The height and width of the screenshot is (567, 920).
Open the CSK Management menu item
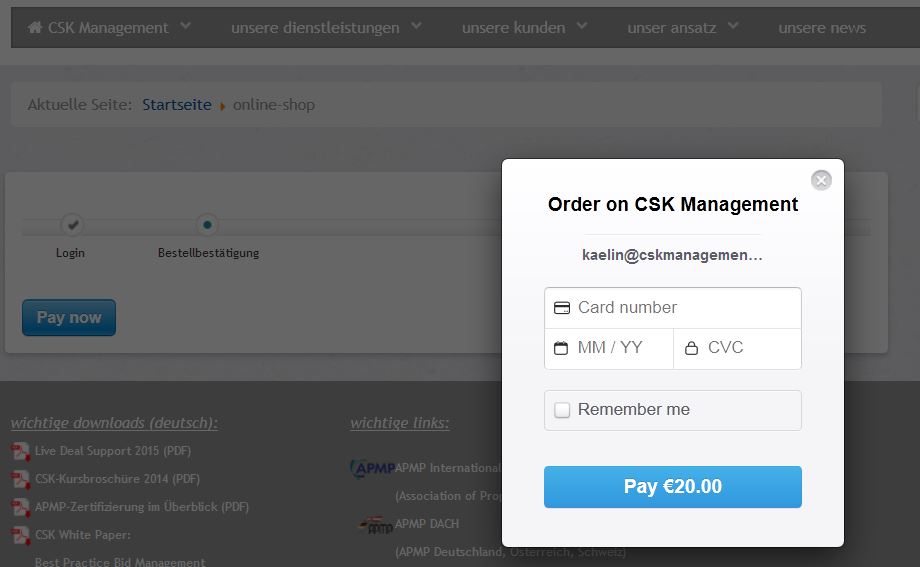point(108,28)
